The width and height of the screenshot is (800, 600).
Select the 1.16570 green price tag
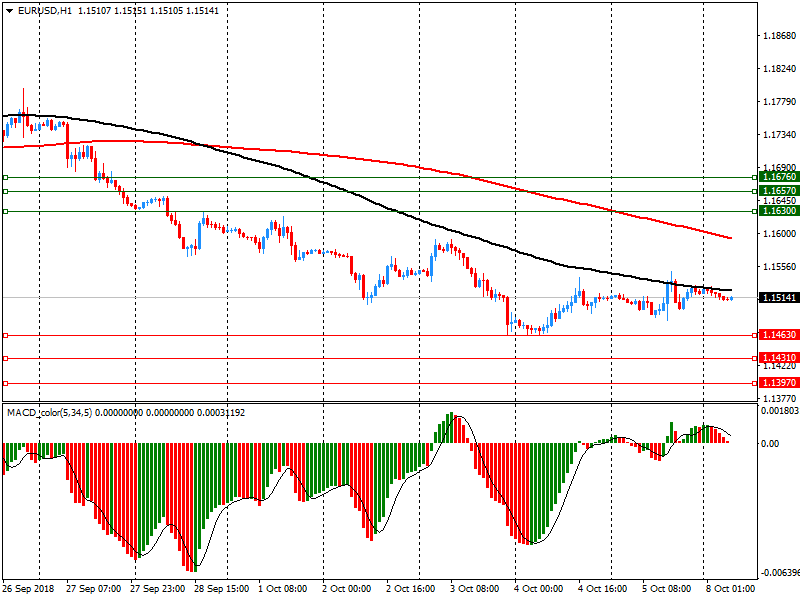click(x=777, y=190)
